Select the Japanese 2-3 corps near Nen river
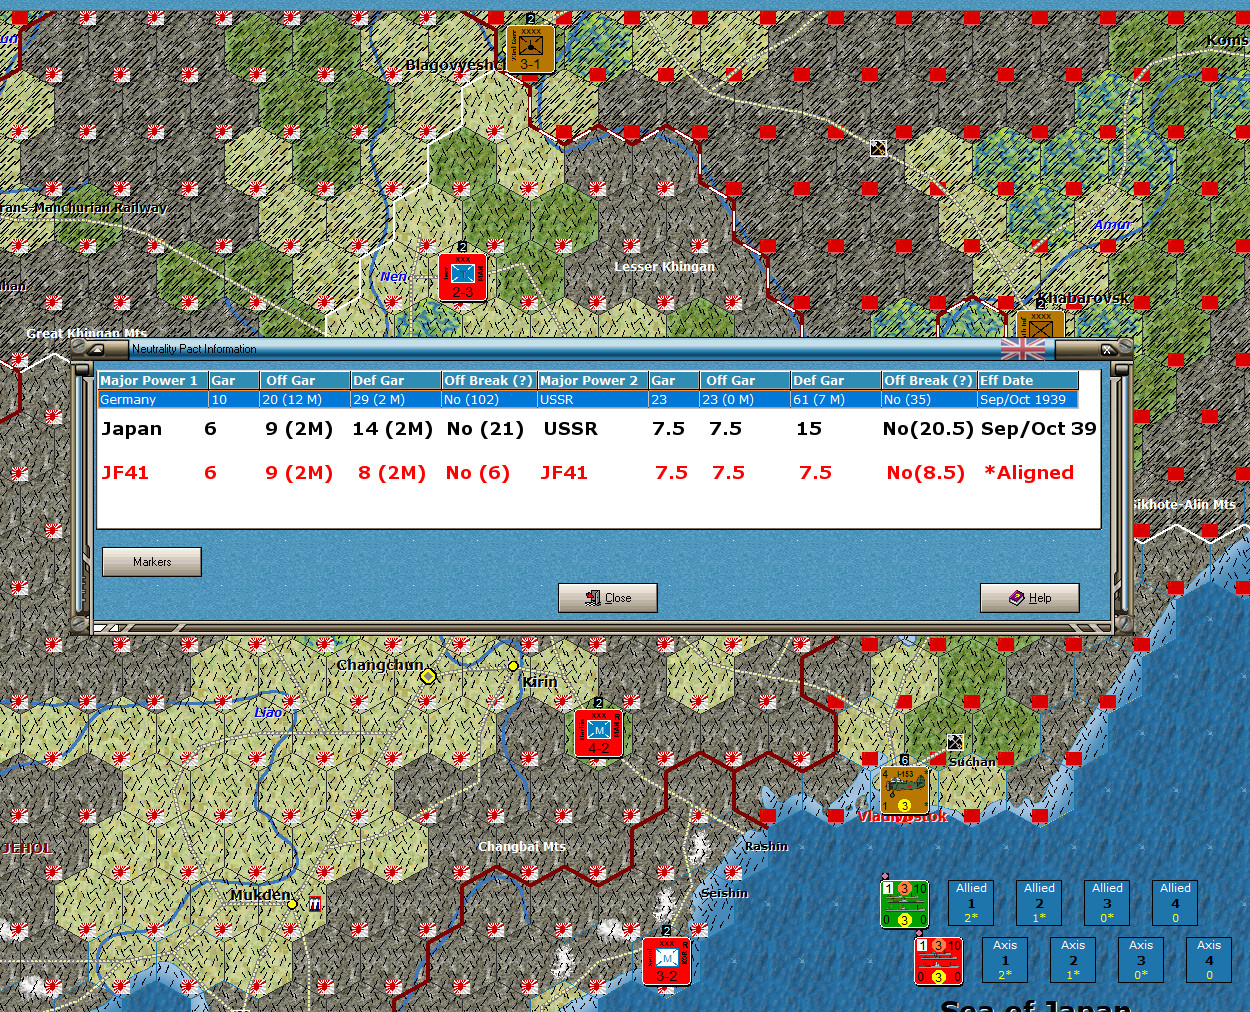The width and height of the screenshot is (1250, 1012). 462,277
